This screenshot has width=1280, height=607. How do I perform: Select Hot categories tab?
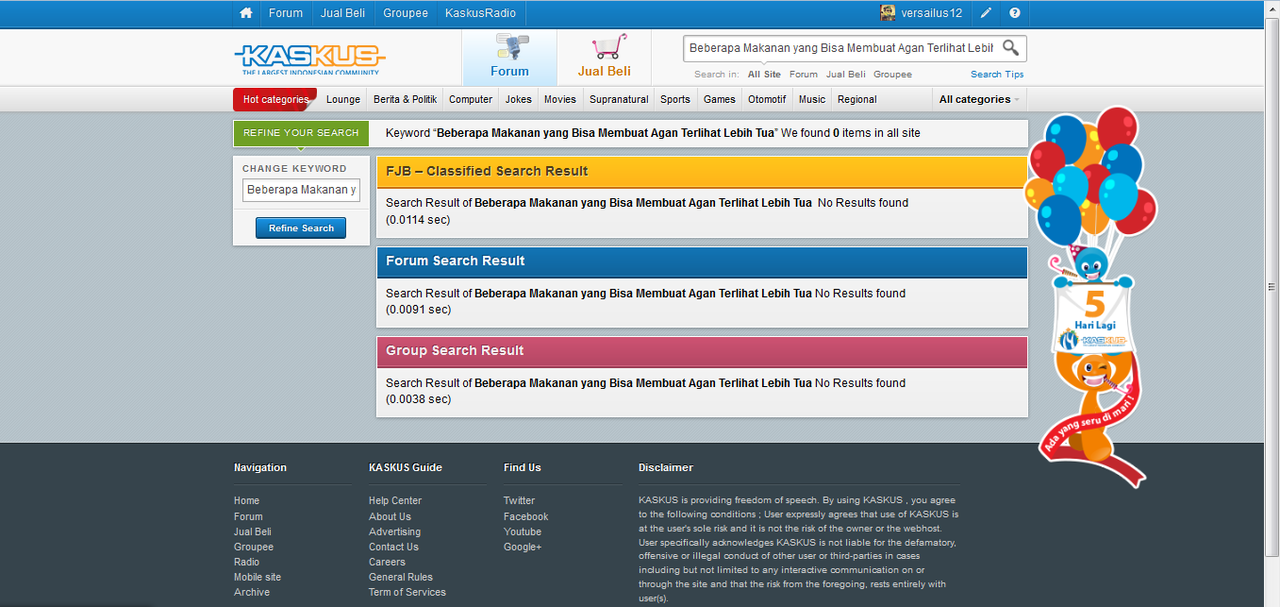(x=275, y=99)
